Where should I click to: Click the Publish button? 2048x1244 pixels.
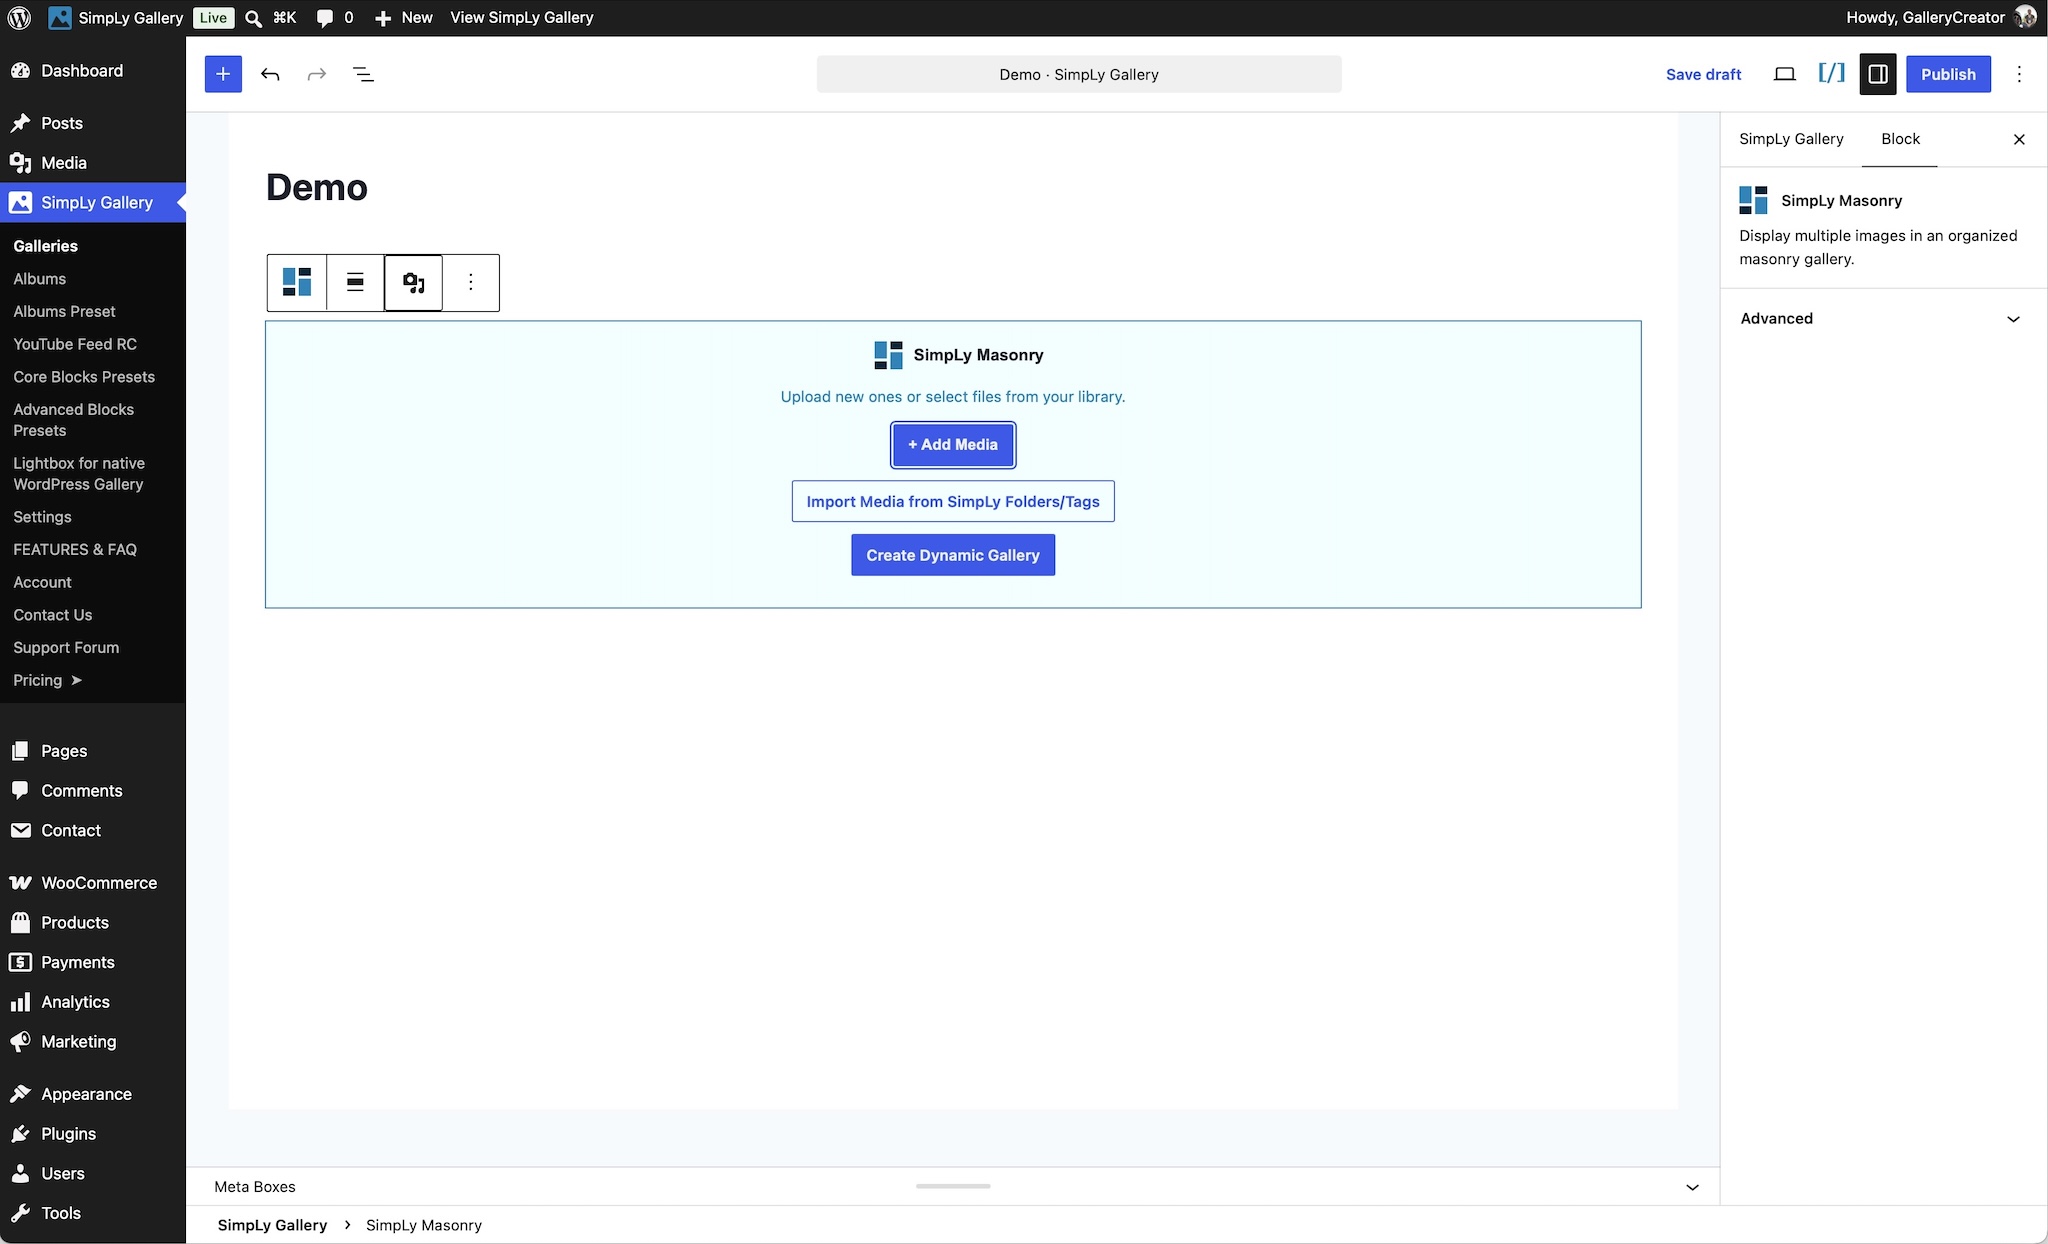point(1948,74)
